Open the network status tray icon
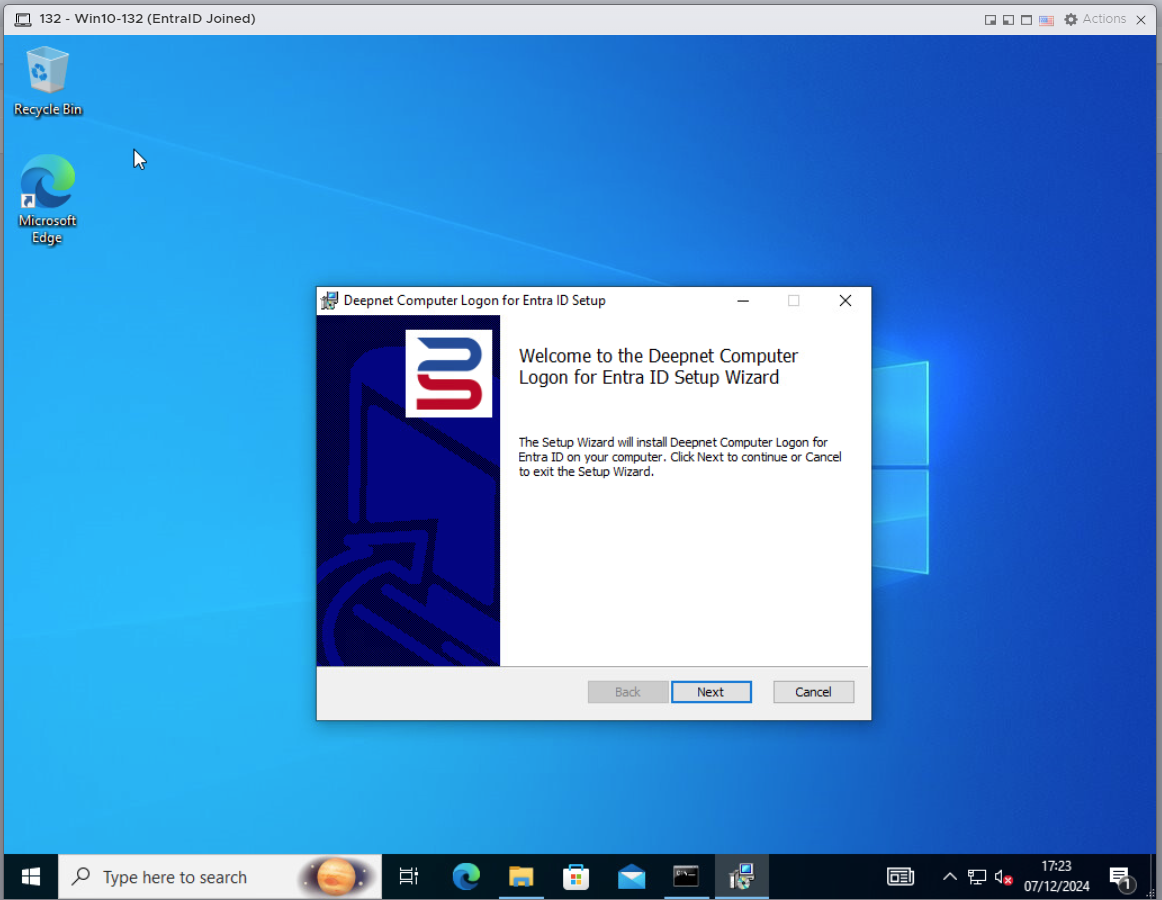Viewport: 1162px width, 900px height. pyautogui.click(x=977, y=877)
